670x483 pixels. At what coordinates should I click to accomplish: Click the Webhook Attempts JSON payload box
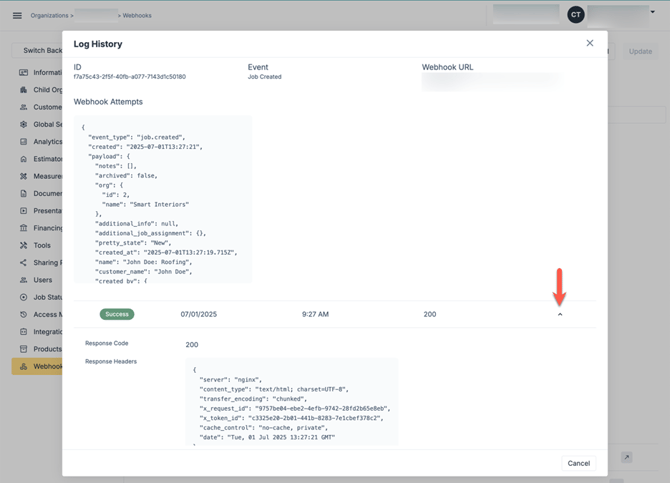tap(162, 198)
